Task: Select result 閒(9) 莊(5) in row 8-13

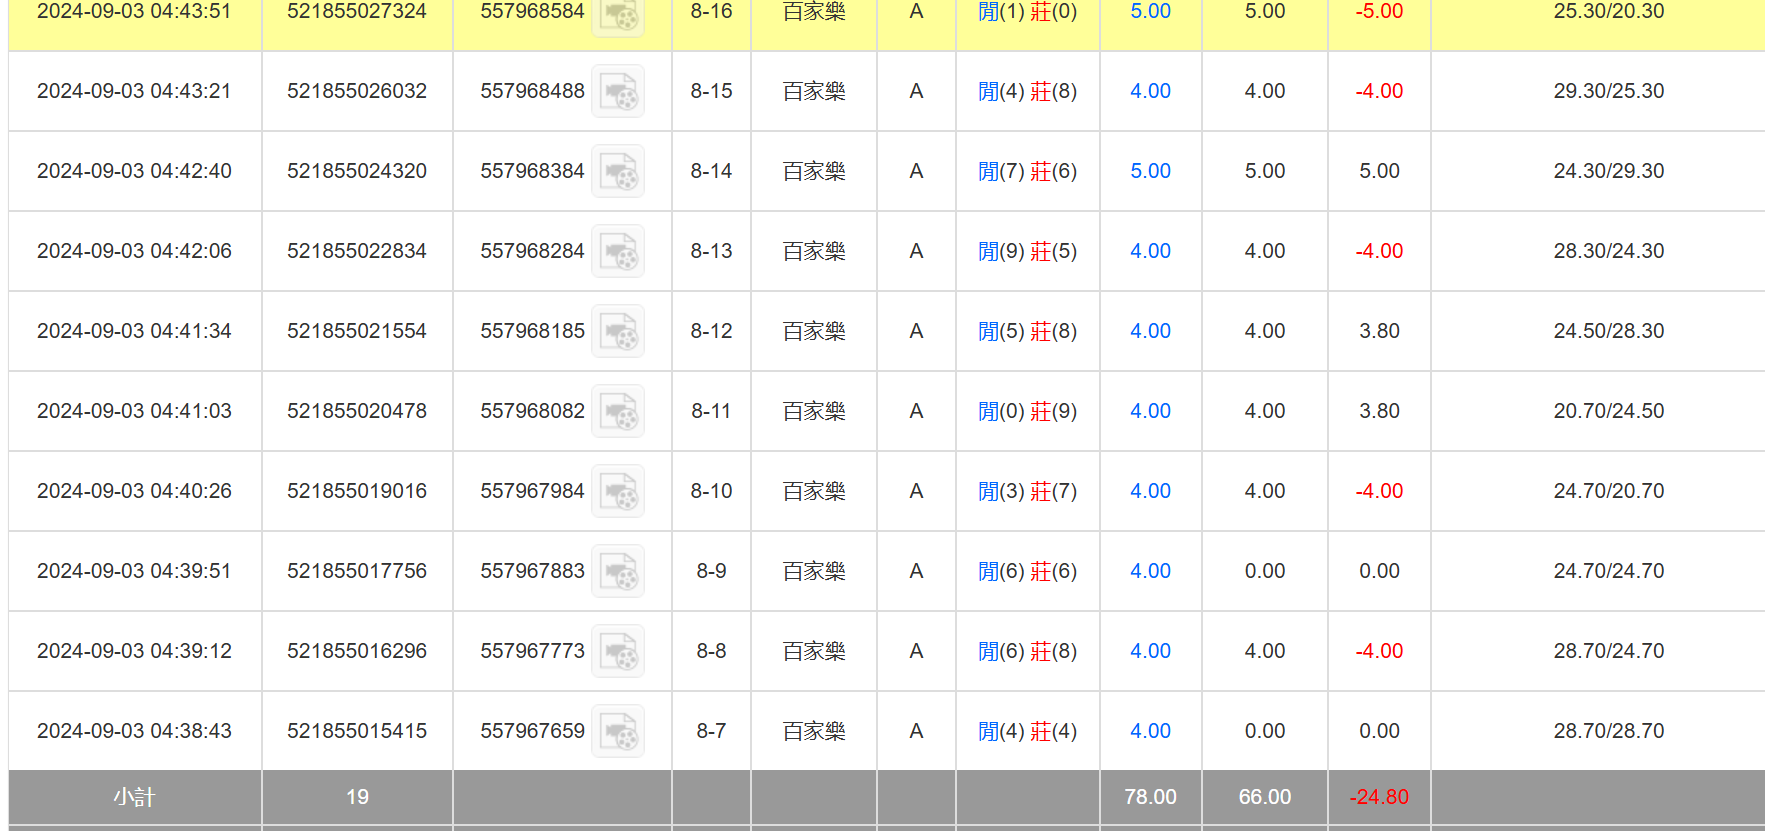Action: tap(1027, 251)
